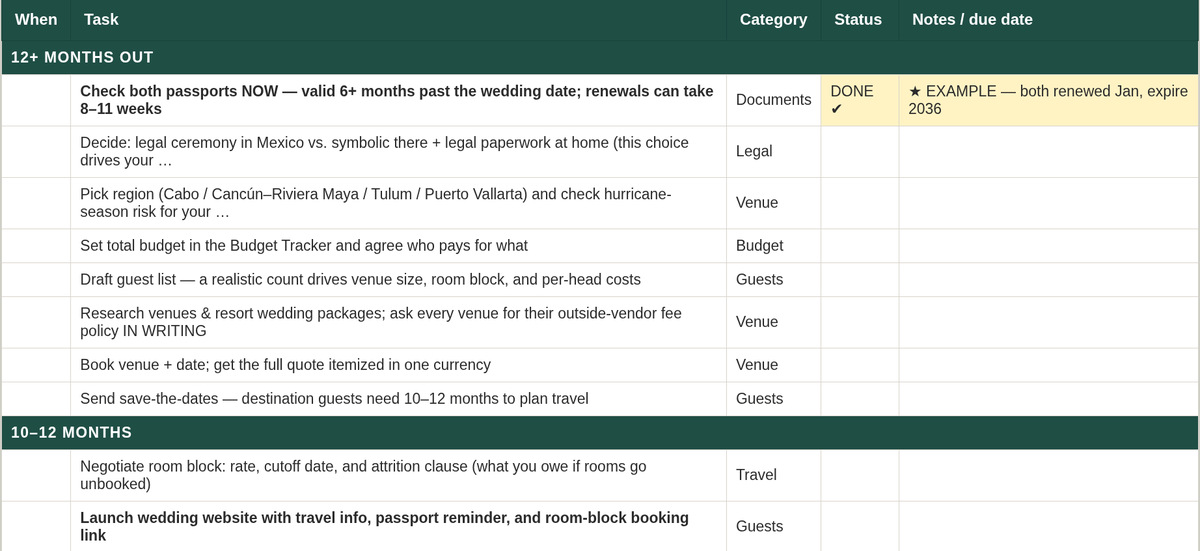Select the 'Decide: legal ceremony in Mexico' task
1200x551 pixels.
click(x=399, y=152)
